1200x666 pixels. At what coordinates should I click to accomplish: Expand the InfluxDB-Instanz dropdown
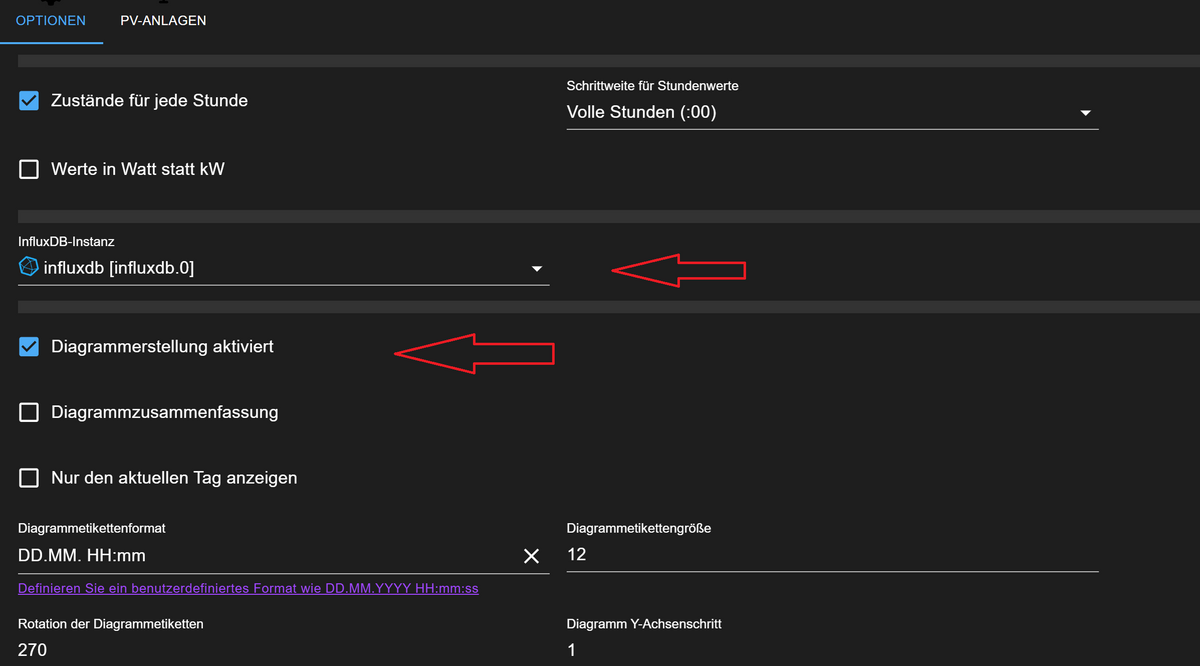284,268
